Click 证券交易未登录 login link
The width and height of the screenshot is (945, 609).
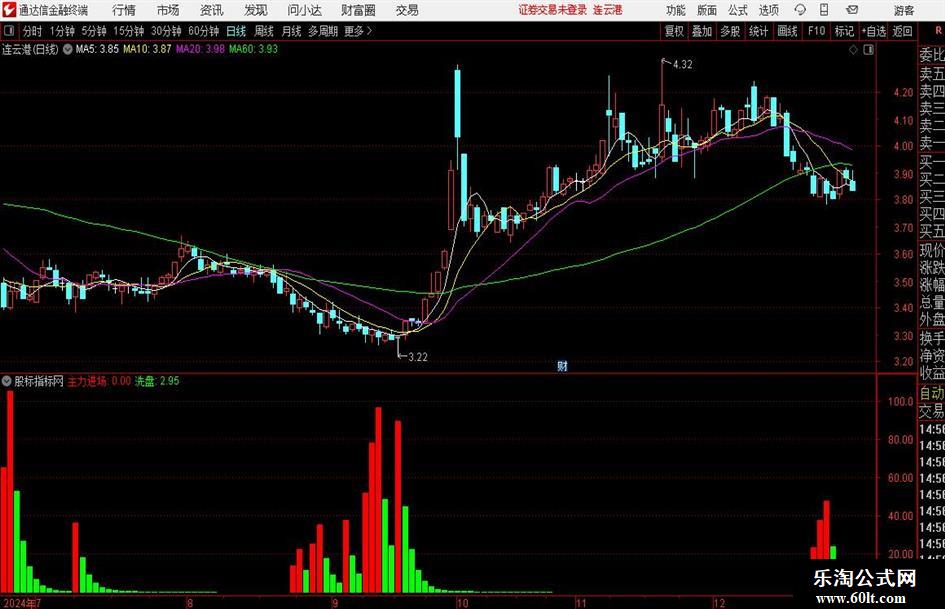(x=552, y=10)
